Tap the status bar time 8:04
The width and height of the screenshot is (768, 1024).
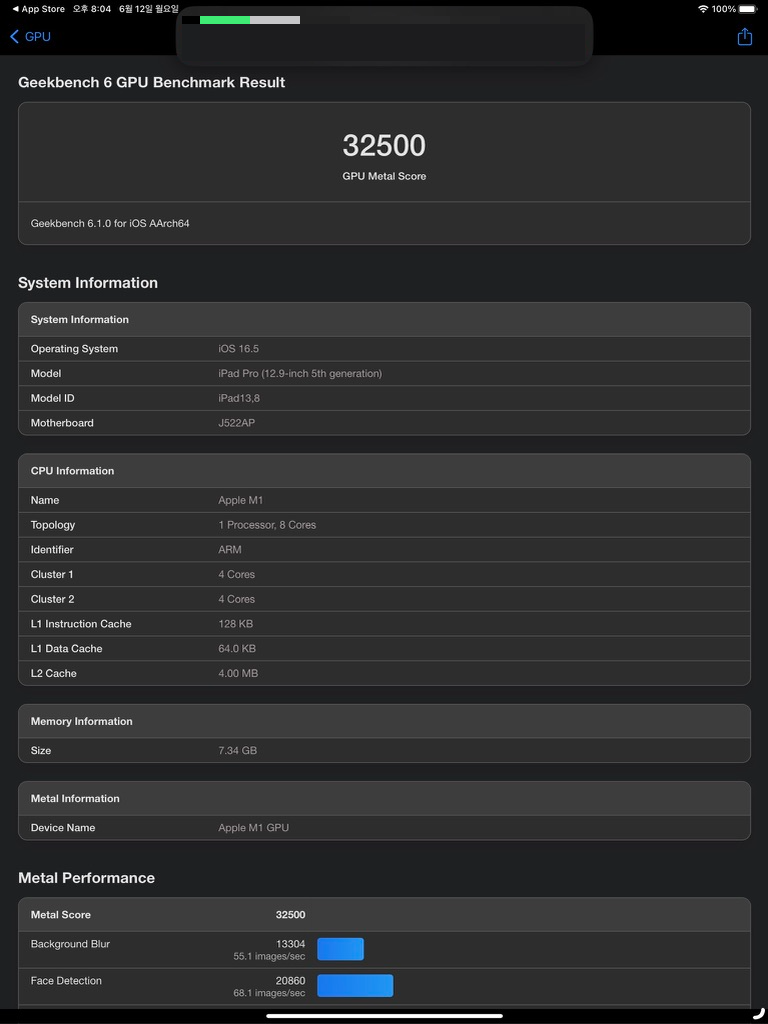(x=91, y=9)
